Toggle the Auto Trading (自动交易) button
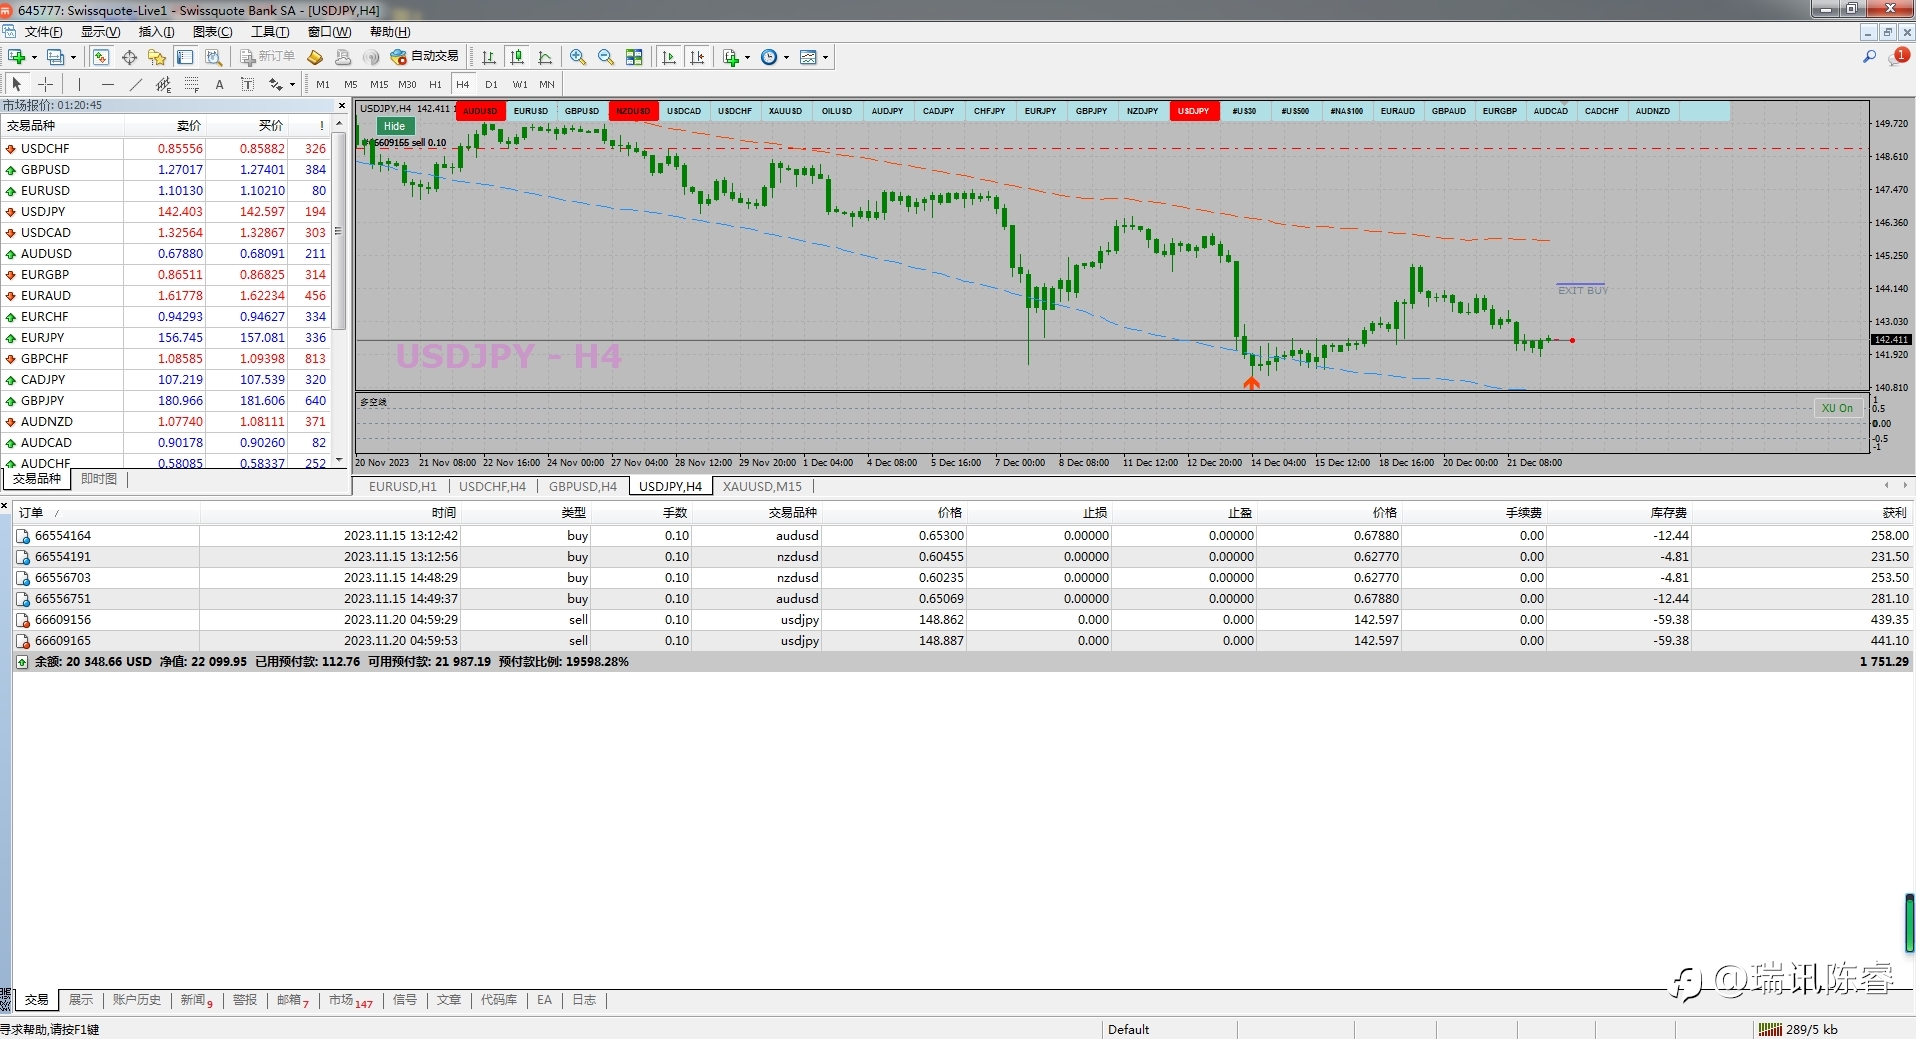Image resolution: width=1916 pixels, height=1039 pixels. pyautogui.click(x=425, y=57)
